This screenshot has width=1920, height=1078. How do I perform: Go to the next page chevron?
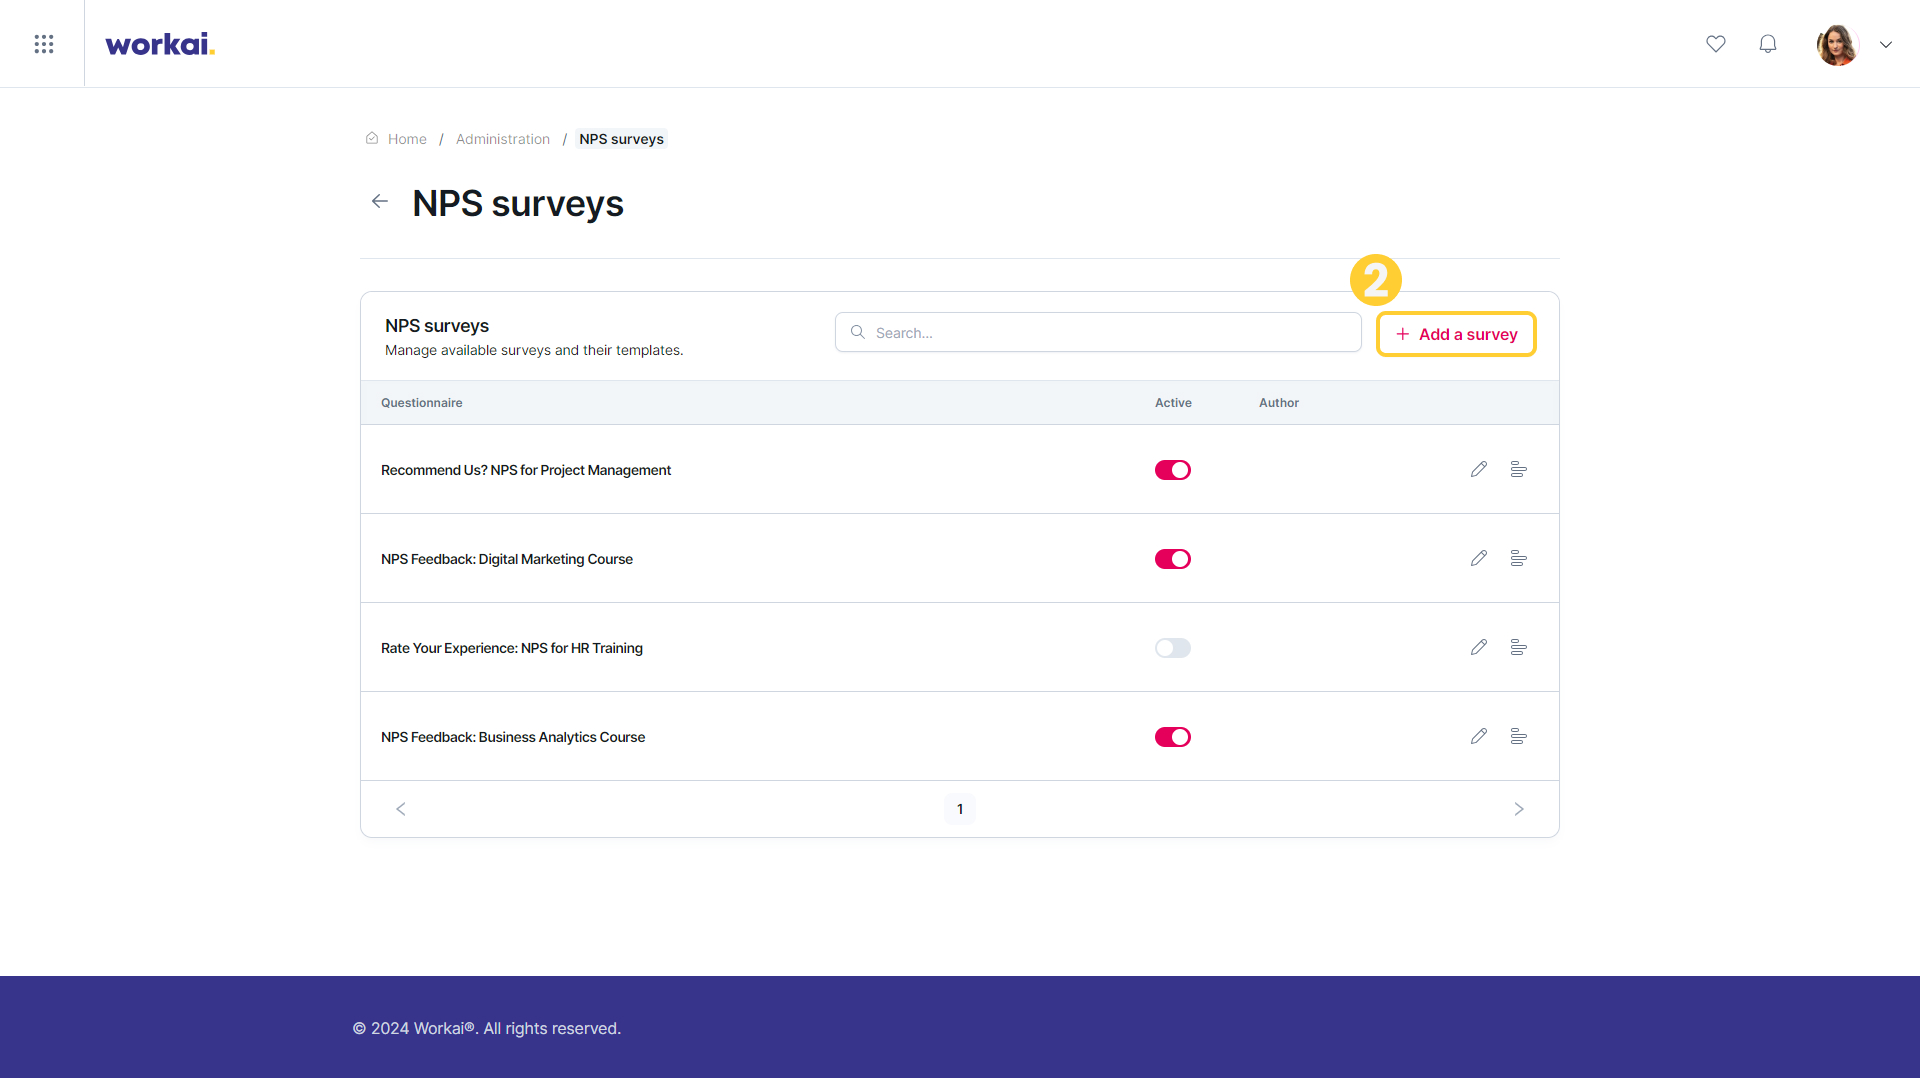(1519, 809)
